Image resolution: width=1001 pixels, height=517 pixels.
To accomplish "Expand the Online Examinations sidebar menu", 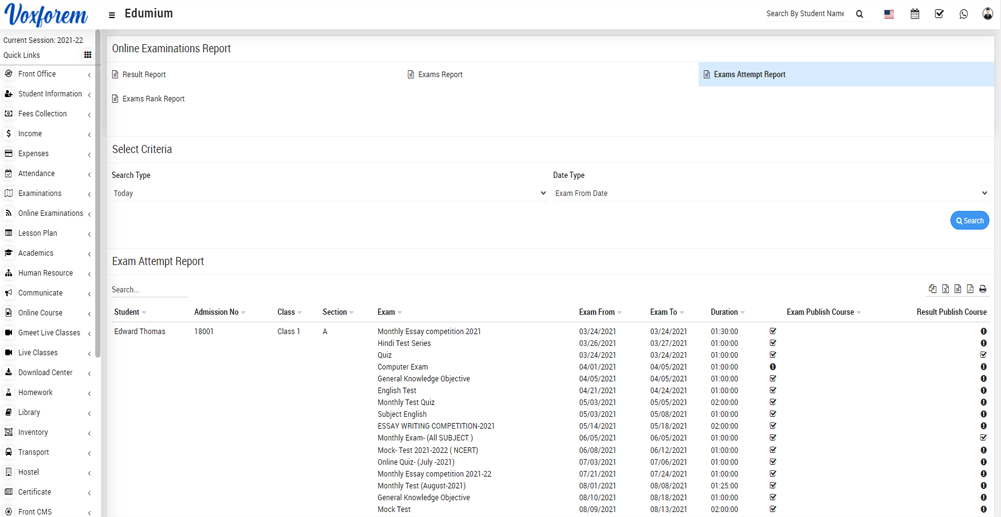I will [x=50, y=213].
